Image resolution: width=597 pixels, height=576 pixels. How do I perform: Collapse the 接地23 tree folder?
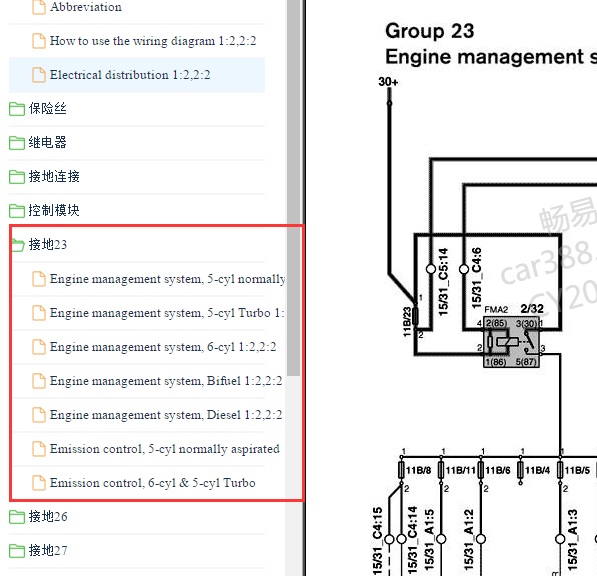(x=48, y=244)
